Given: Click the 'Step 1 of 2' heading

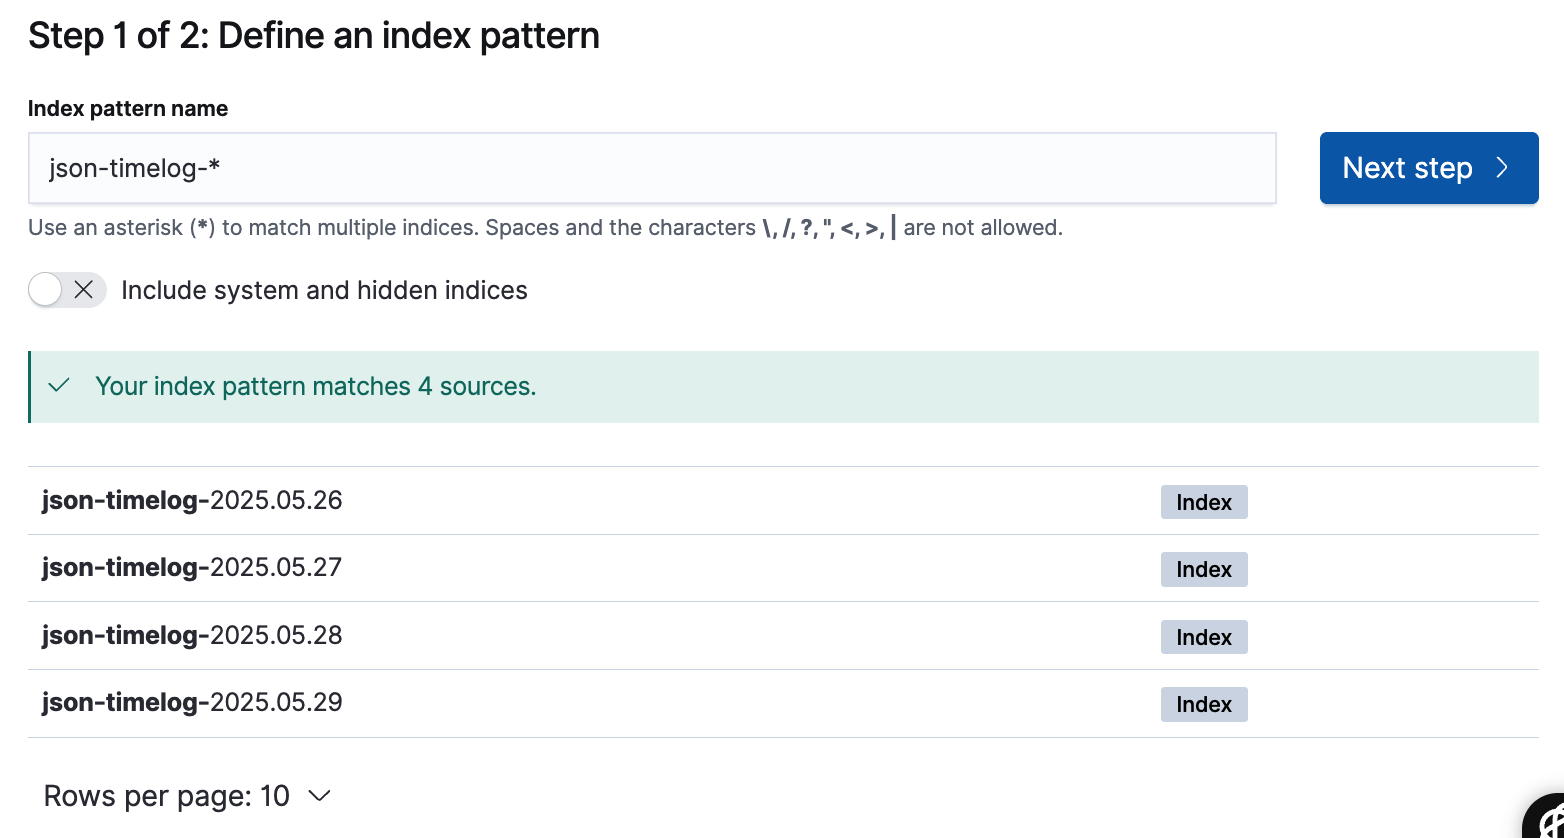Looking at the screenshot, I should point(314,36).
